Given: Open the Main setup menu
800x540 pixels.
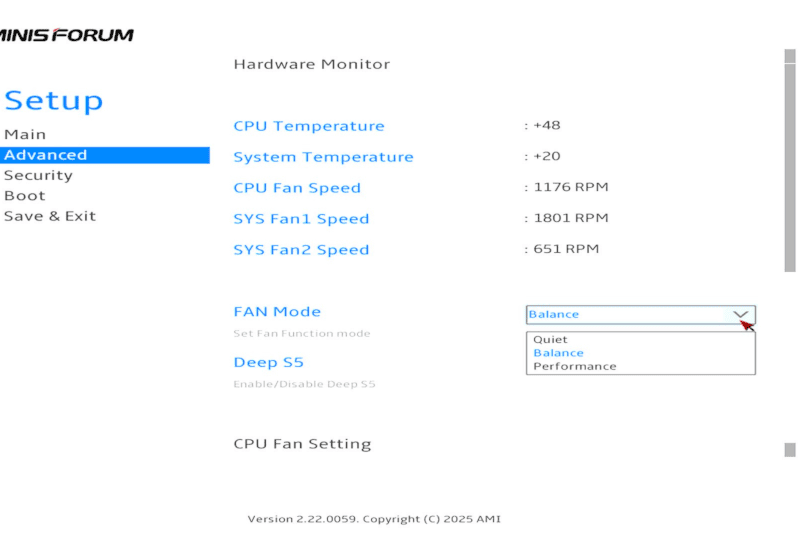Looking at the screenshot, I should coord(25,134).
